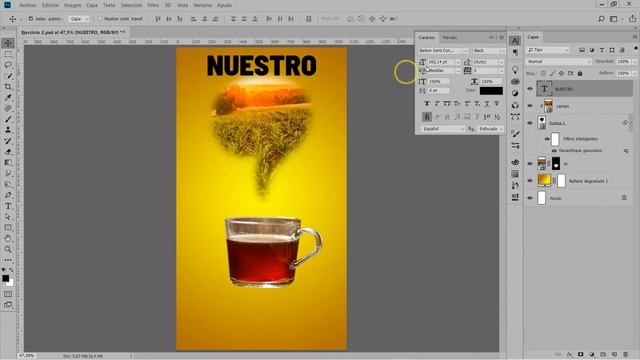Open the Adjustments half-circle icon in dock
Screen dimensions: 640x360
pyautogui.click(x=515, y=93)
